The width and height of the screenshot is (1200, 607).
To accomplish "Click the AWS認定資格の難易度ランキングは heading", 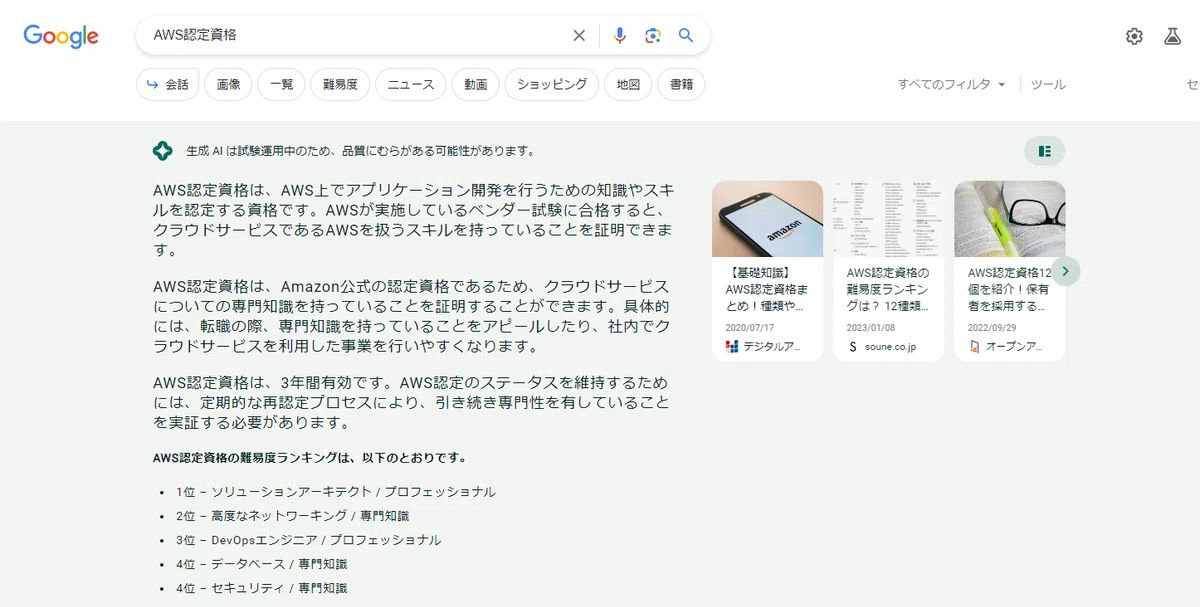I will point(309,458).
